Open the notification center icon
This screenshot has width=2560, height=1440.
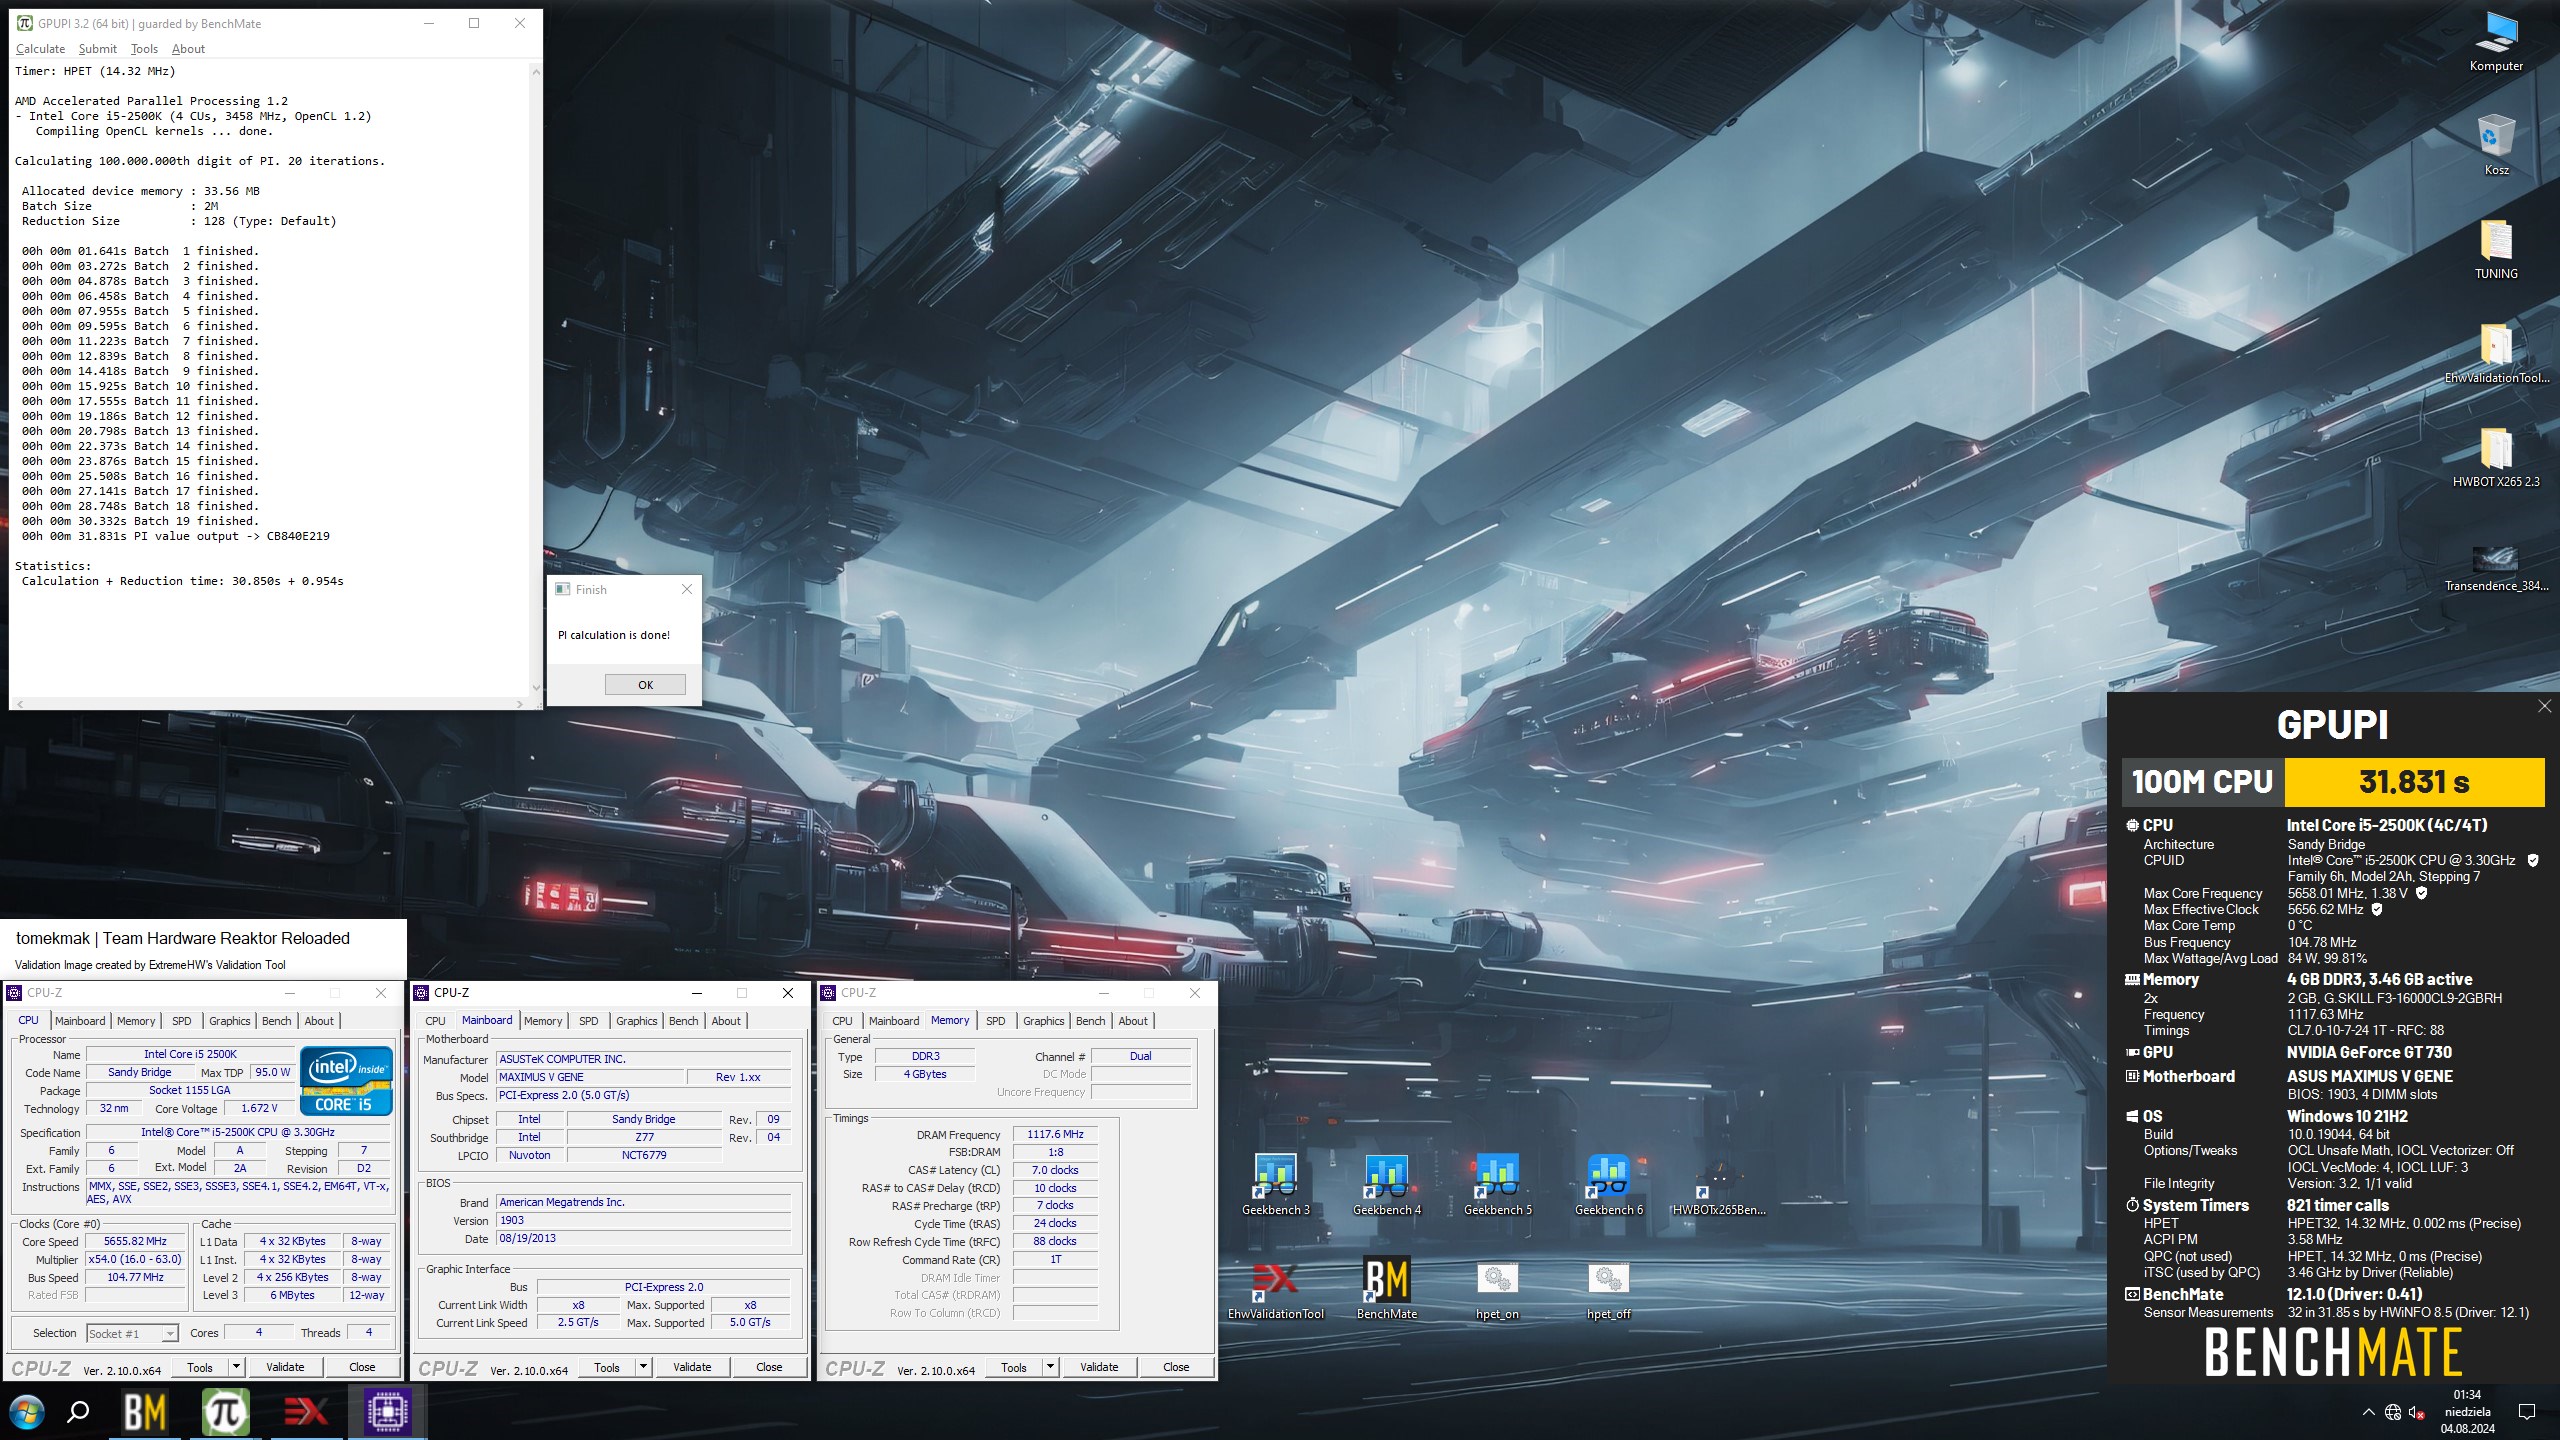[x=2527, y=1412]
